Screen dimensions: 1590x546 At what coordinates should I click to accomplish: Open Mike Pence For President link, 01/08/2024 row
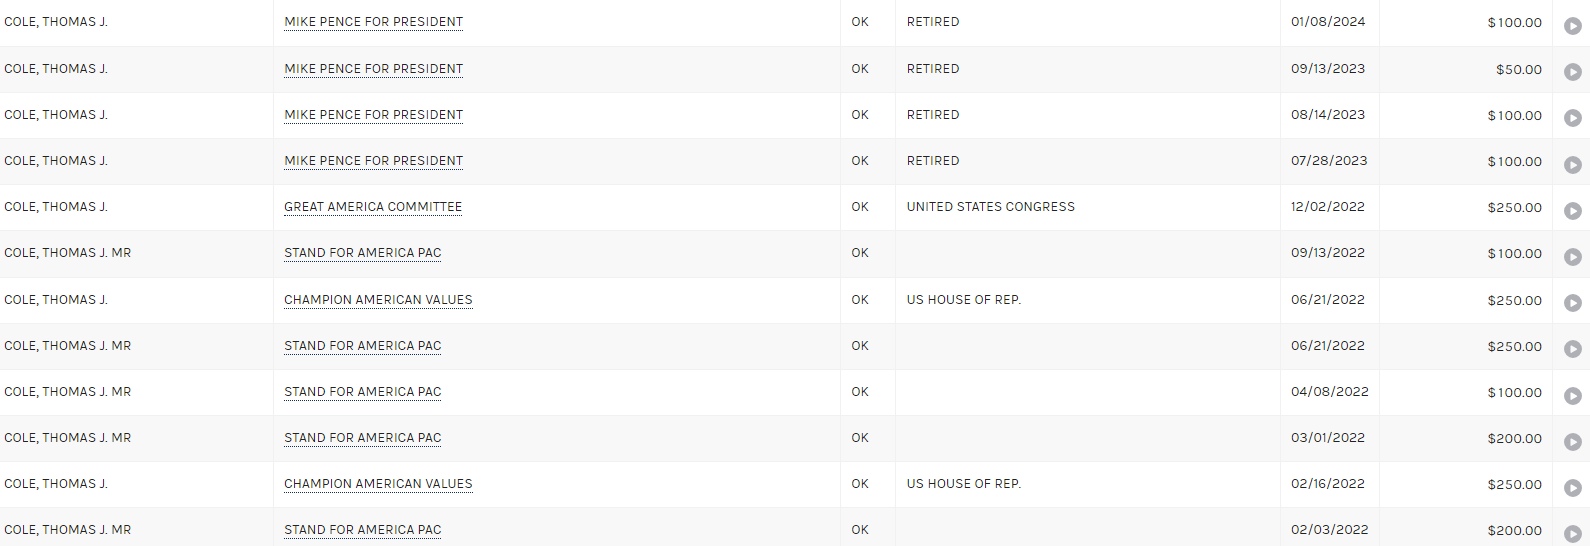(373, 22)
